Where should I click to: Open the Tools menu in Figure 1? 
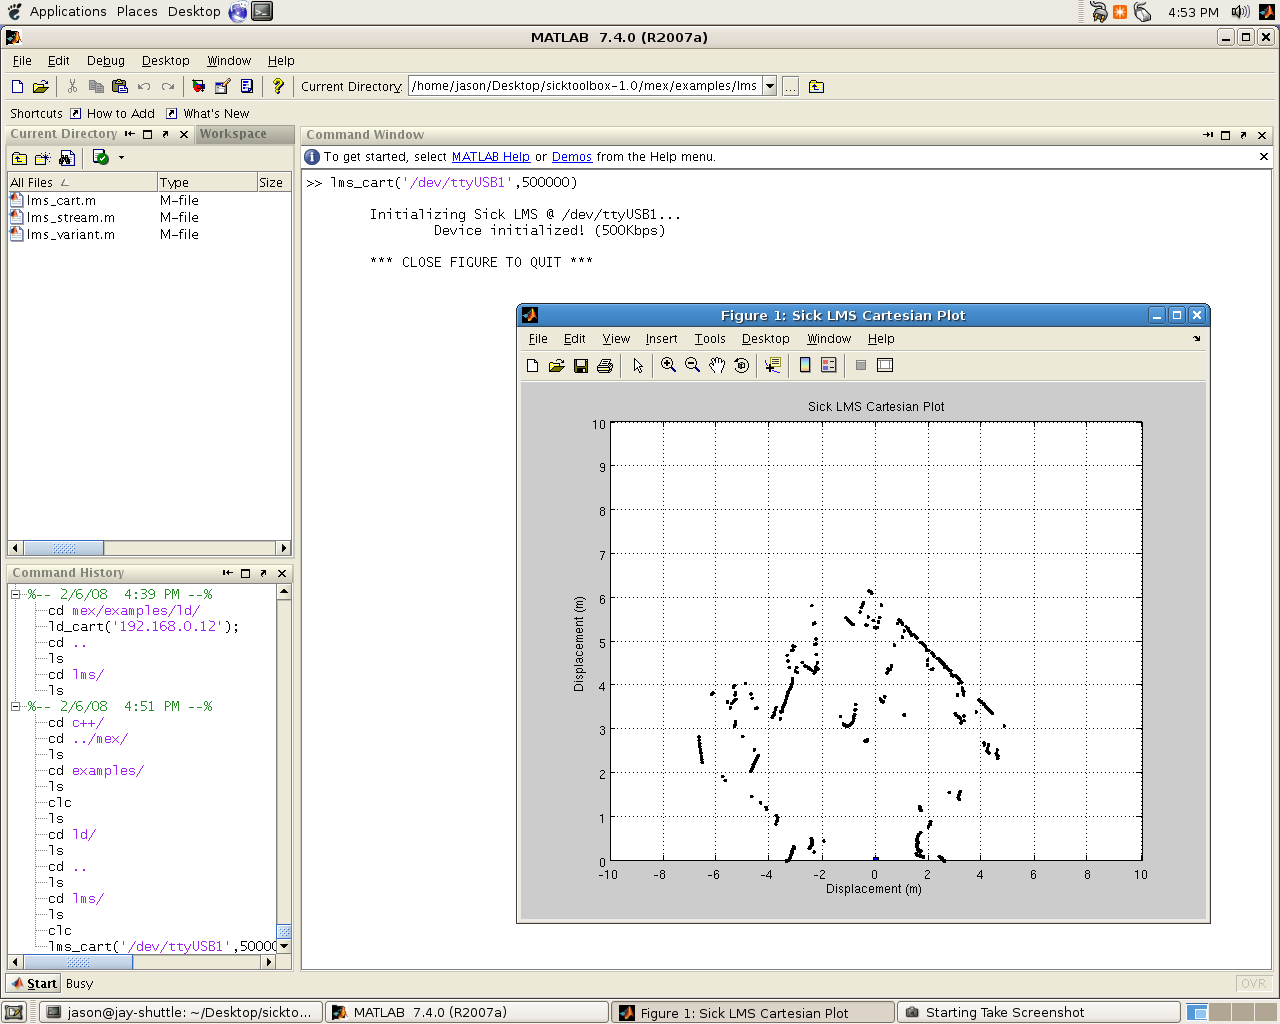tap(710, 339)
